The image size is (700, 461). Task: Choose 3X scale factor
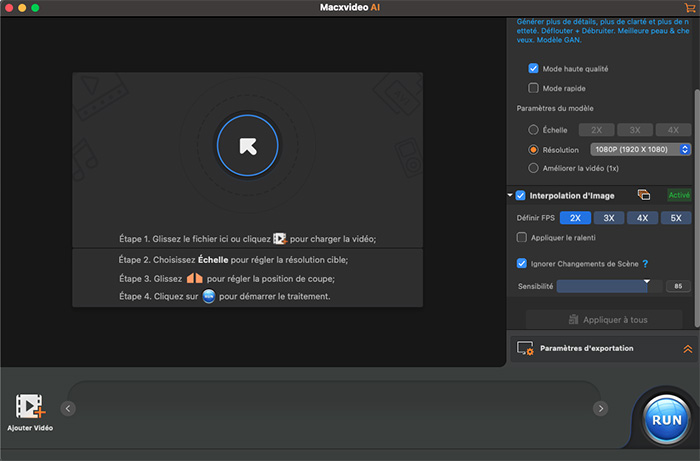tap(634, 130)
